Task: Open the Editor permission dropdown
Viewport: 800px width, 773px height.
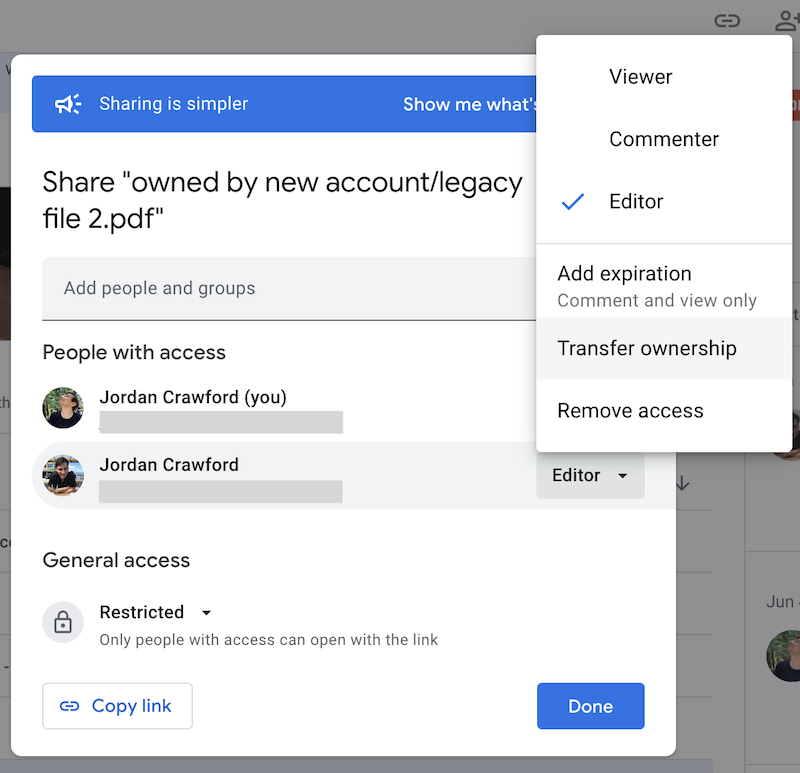Action: click(590, 476)
